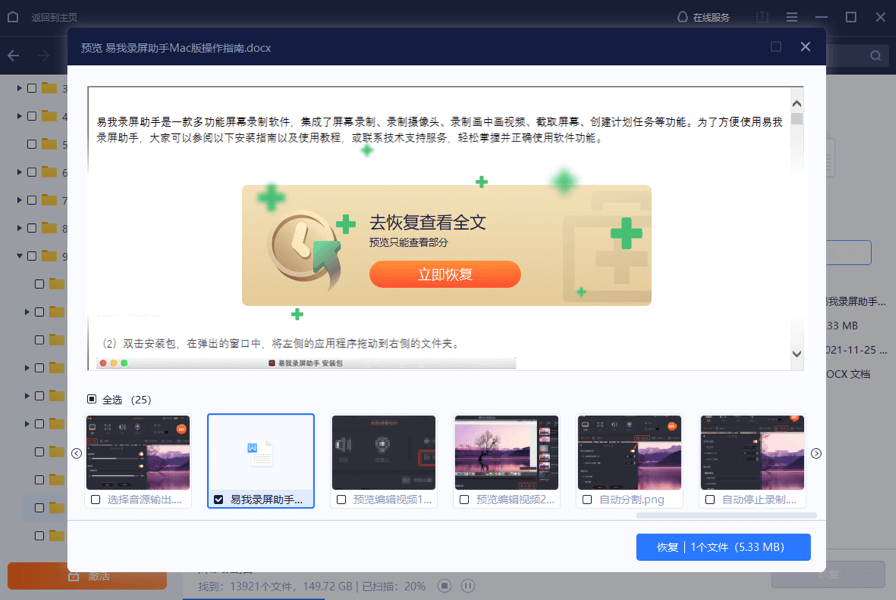The height and width of the screenshot is (600, 896).
Task: Select the 预览编辑视频1 thumbnail image
Action: [383, 453]
